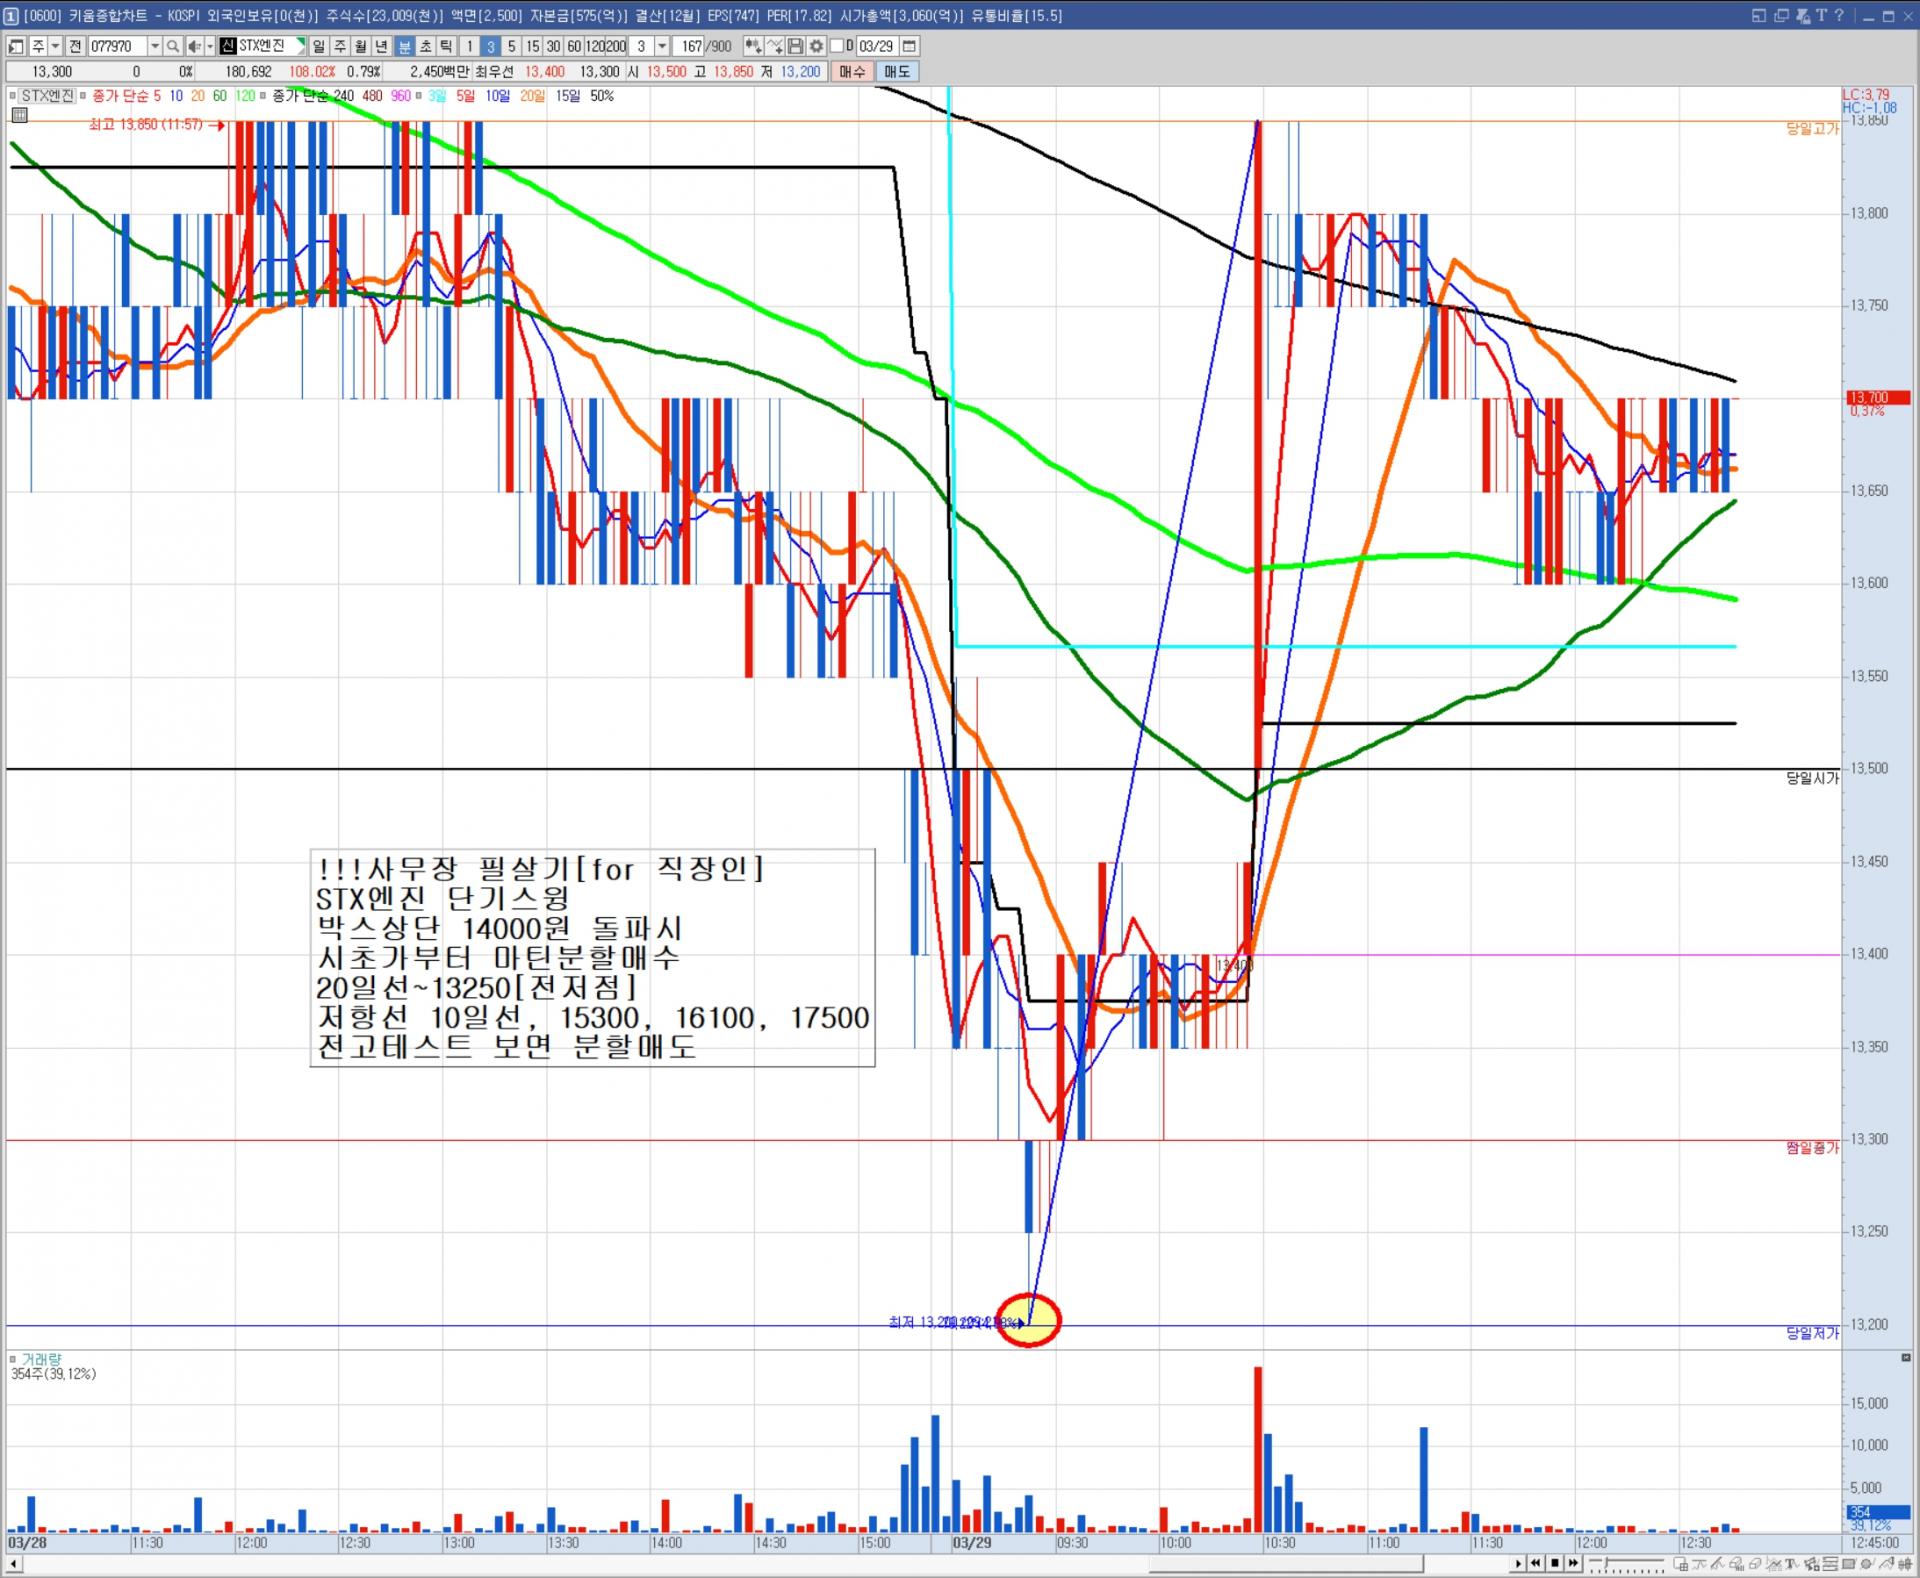Expand the stock code 077970 dropdown
1920x1578 pixels.
click(154, 46)
